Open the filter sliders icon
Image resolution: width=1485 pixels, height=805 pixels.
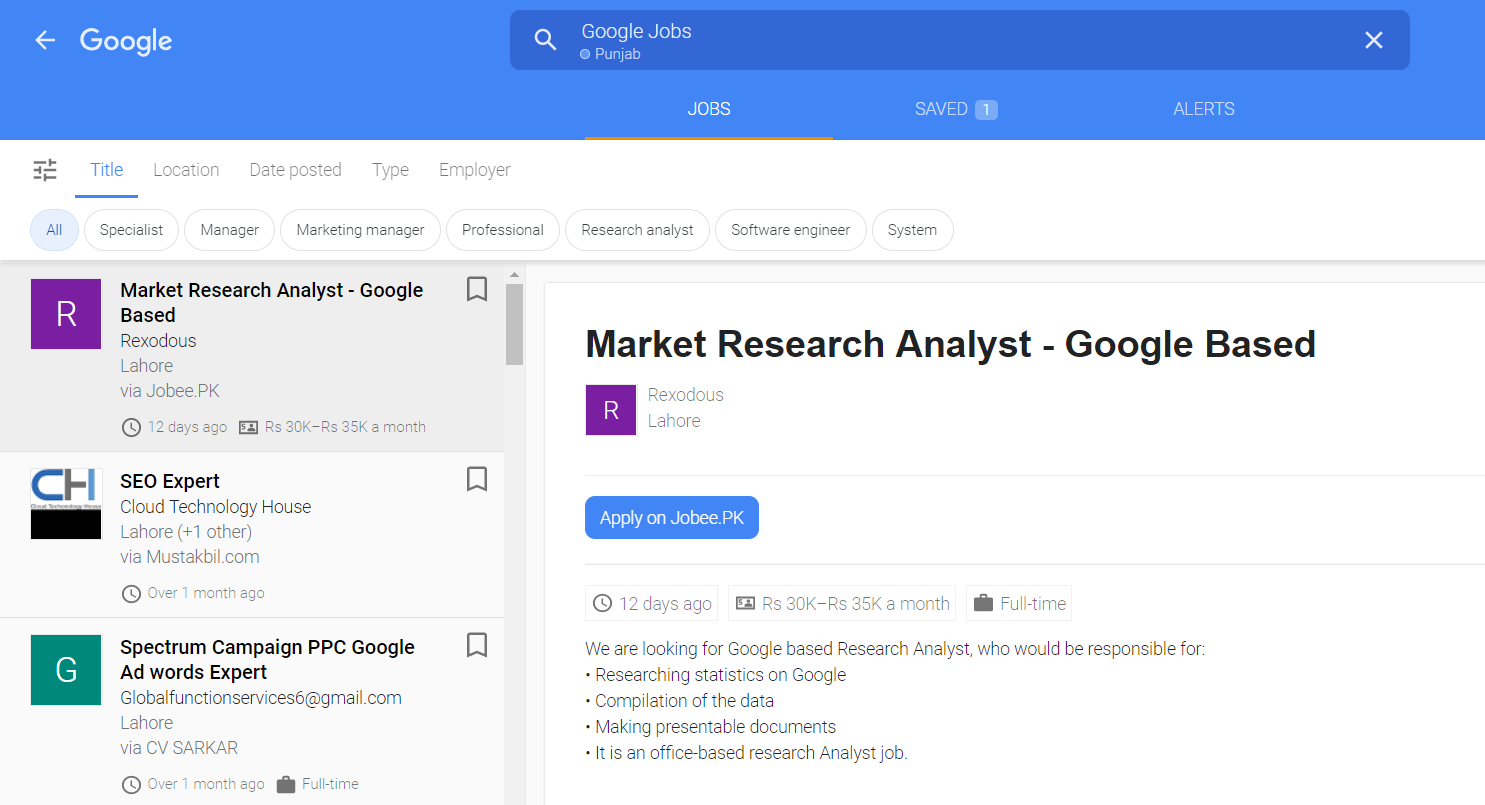(45, 170)
